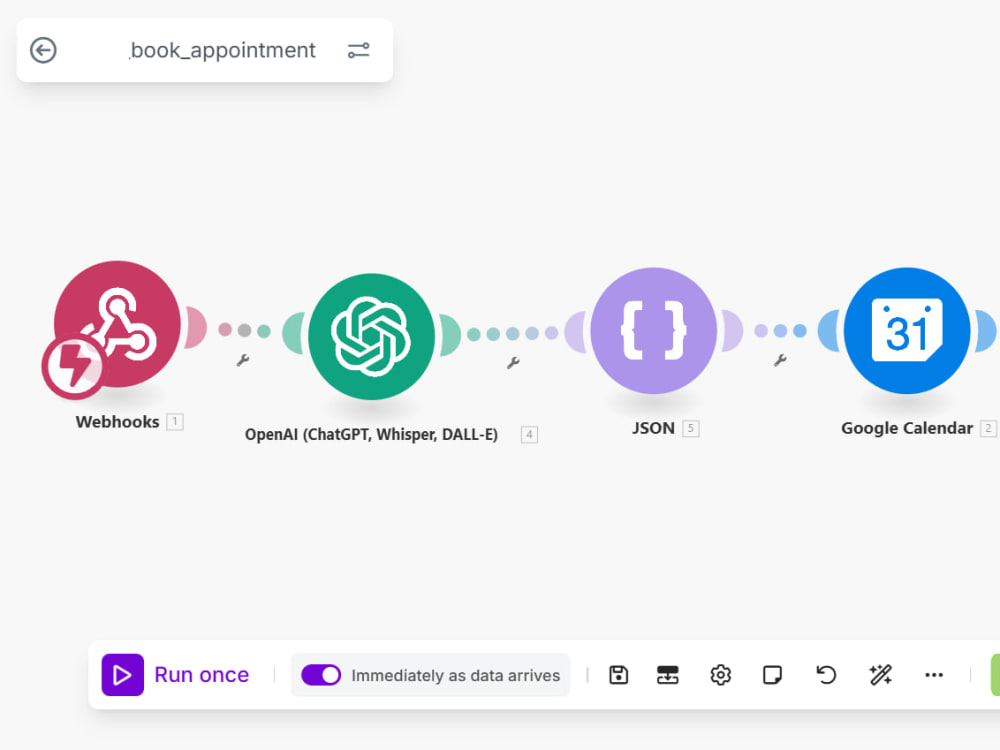Click the OpenAI module number 4 badge
This screenshot has width=1000, height=750.
click(x=529, y=434)
